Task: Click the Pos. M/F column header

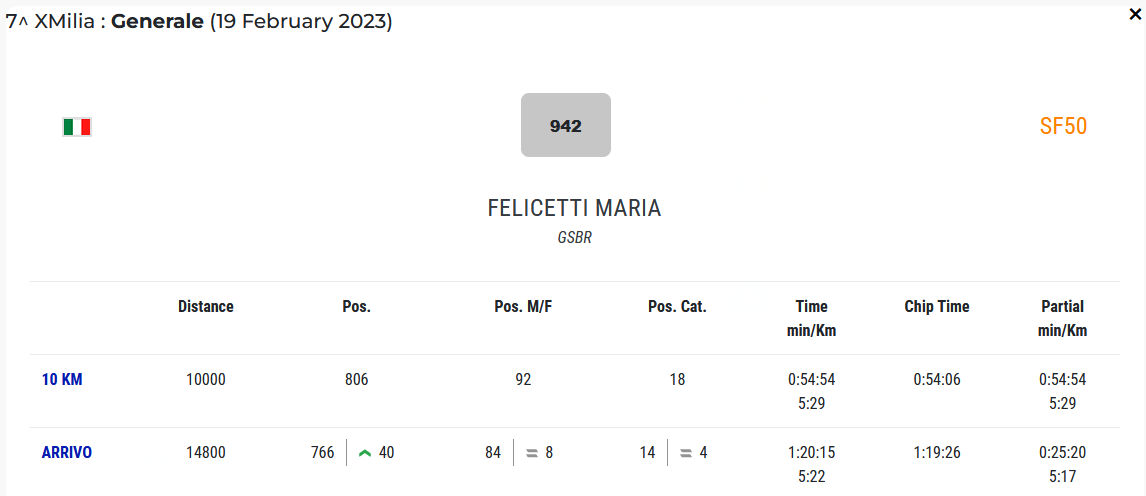Action: [523, 307]
